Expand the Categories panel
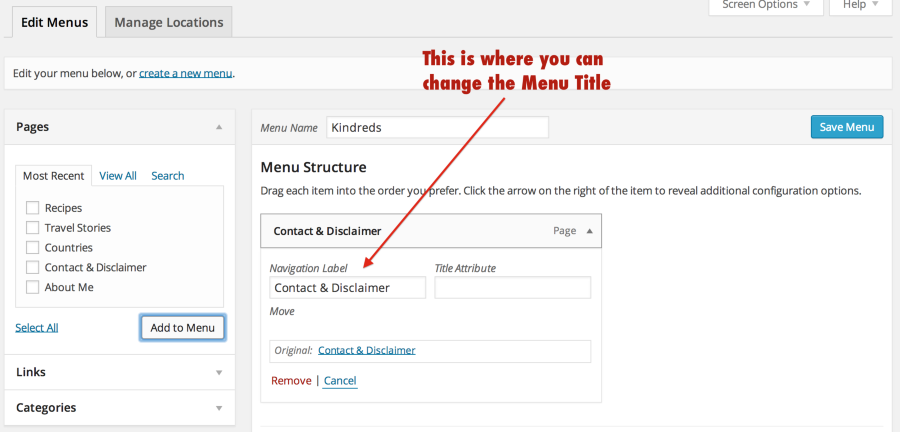 click(x=219, y=408)
